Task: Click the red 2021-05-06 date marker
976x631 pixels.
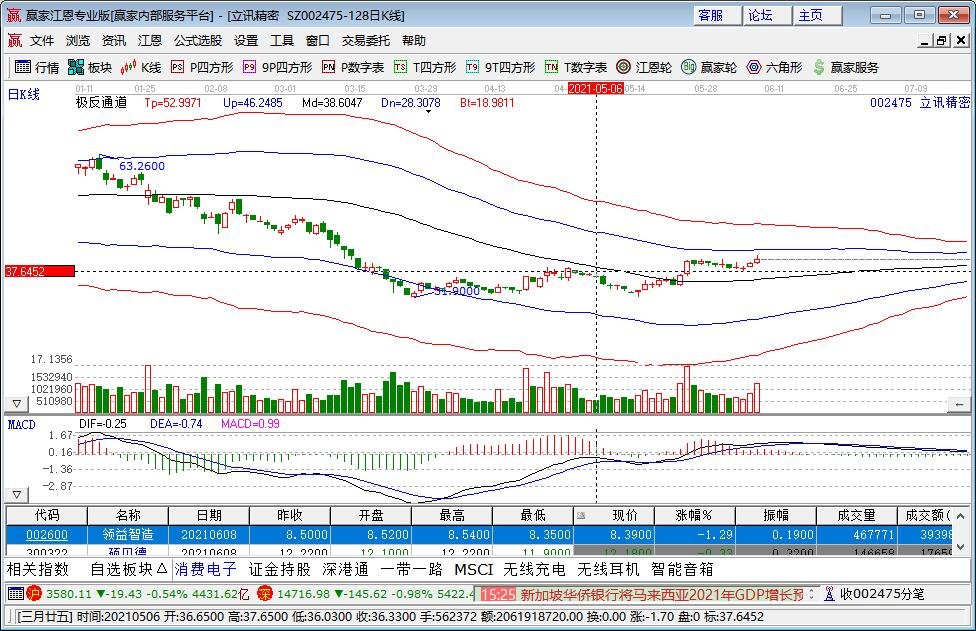Action: [596, 88]
